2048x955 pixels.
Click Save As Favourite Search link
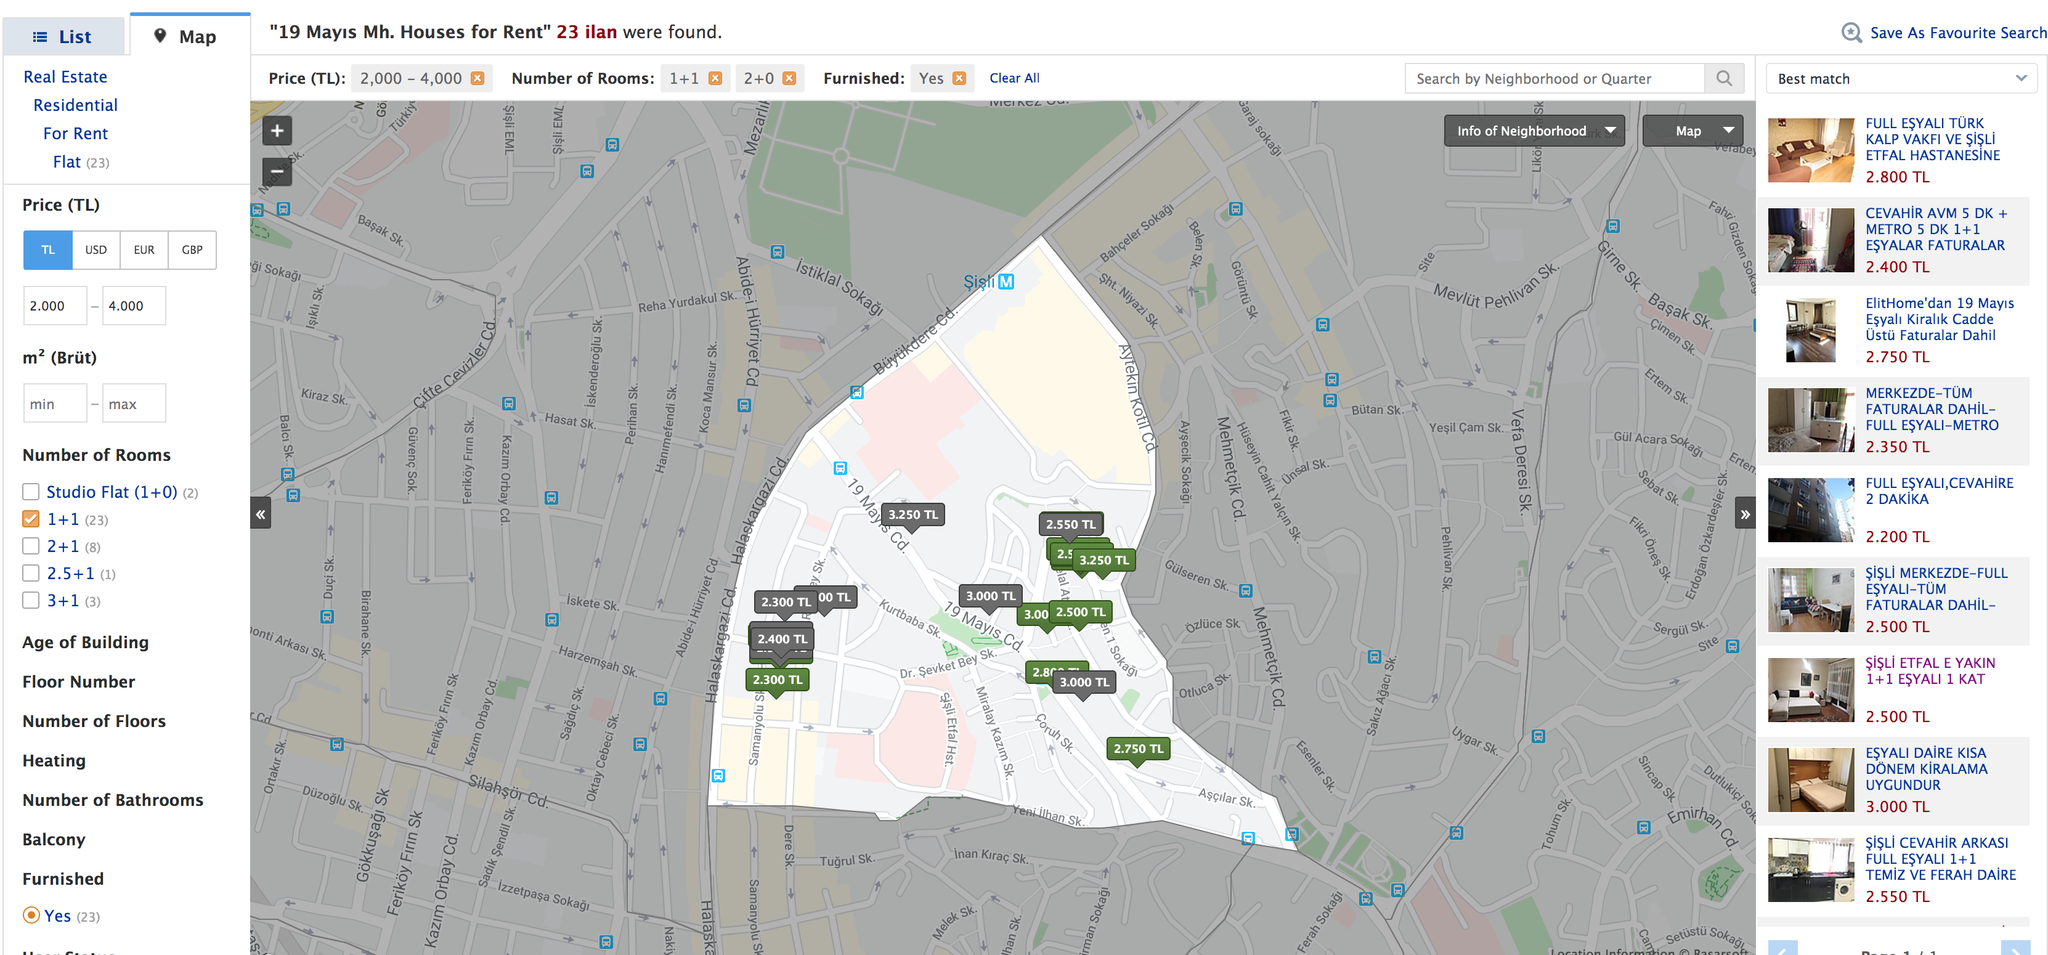pos(1958,33)
